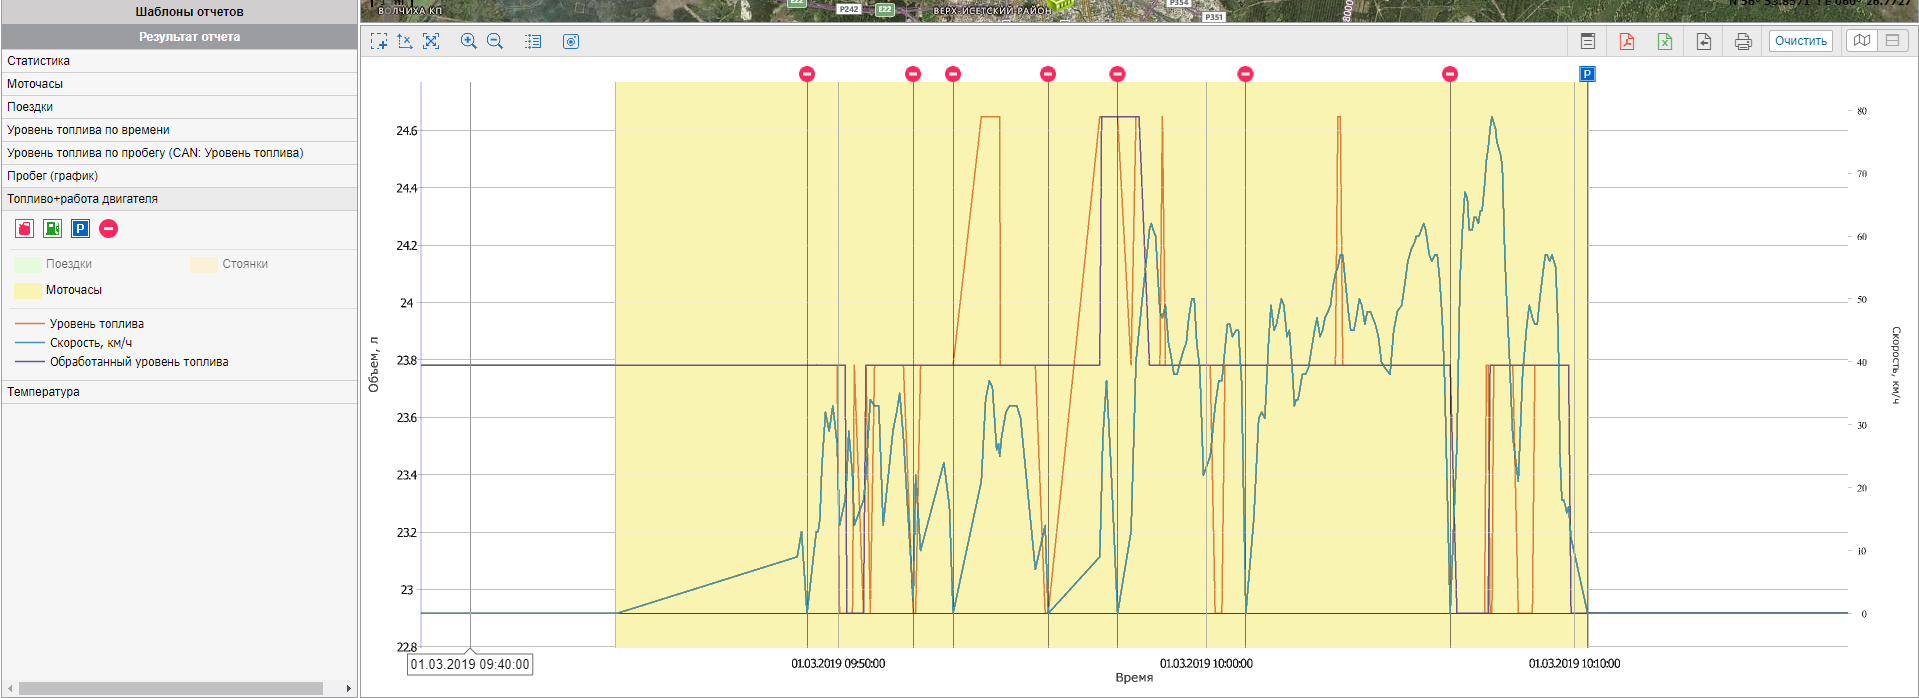This screenshot has height=698, width=1919.
Task: Click the blue parking marker above the chart
Action: click(x=1586, y=74)
